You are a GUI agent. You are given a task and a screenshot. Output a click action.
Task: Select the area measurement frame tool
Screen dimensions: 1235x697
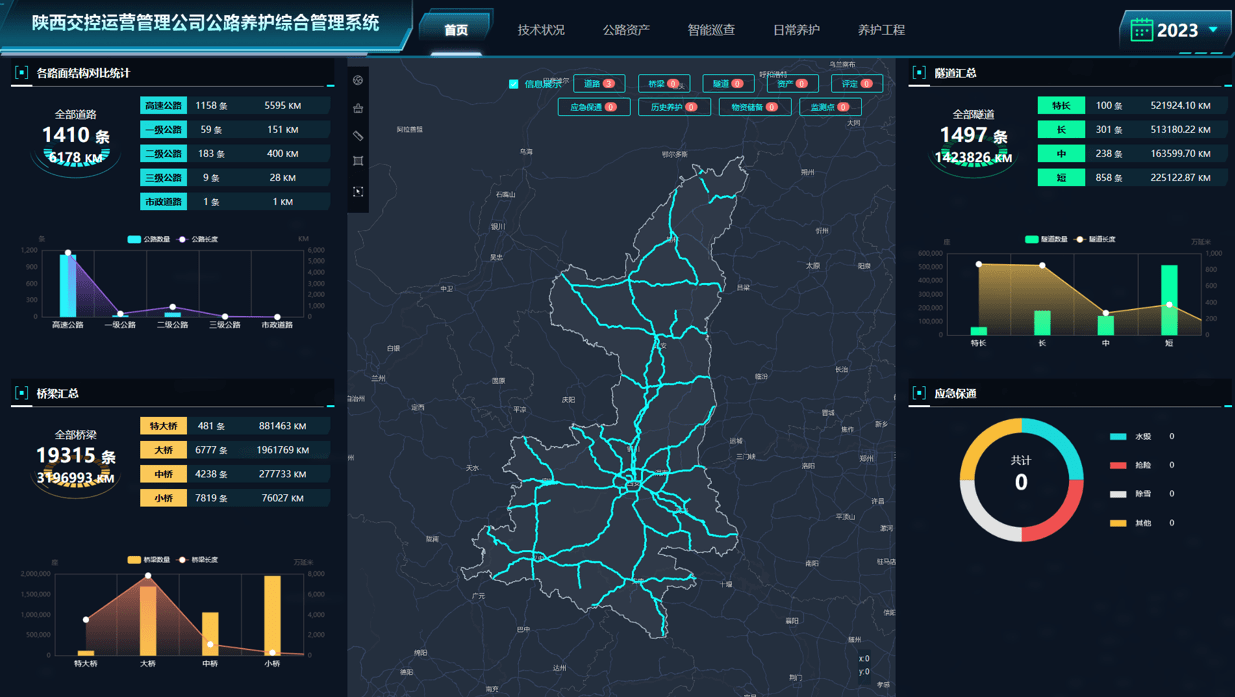tap(358, 161)
